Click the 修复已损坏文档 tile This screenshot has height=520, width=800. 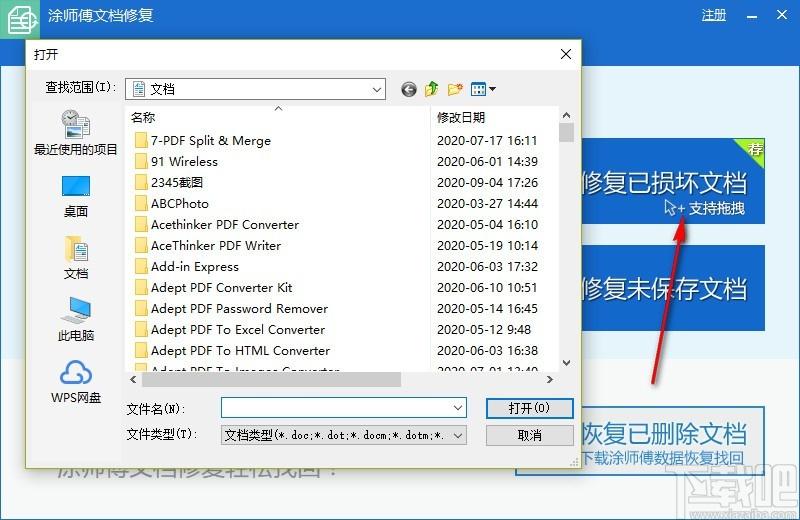pyautogui.click(x=672, y=181)
